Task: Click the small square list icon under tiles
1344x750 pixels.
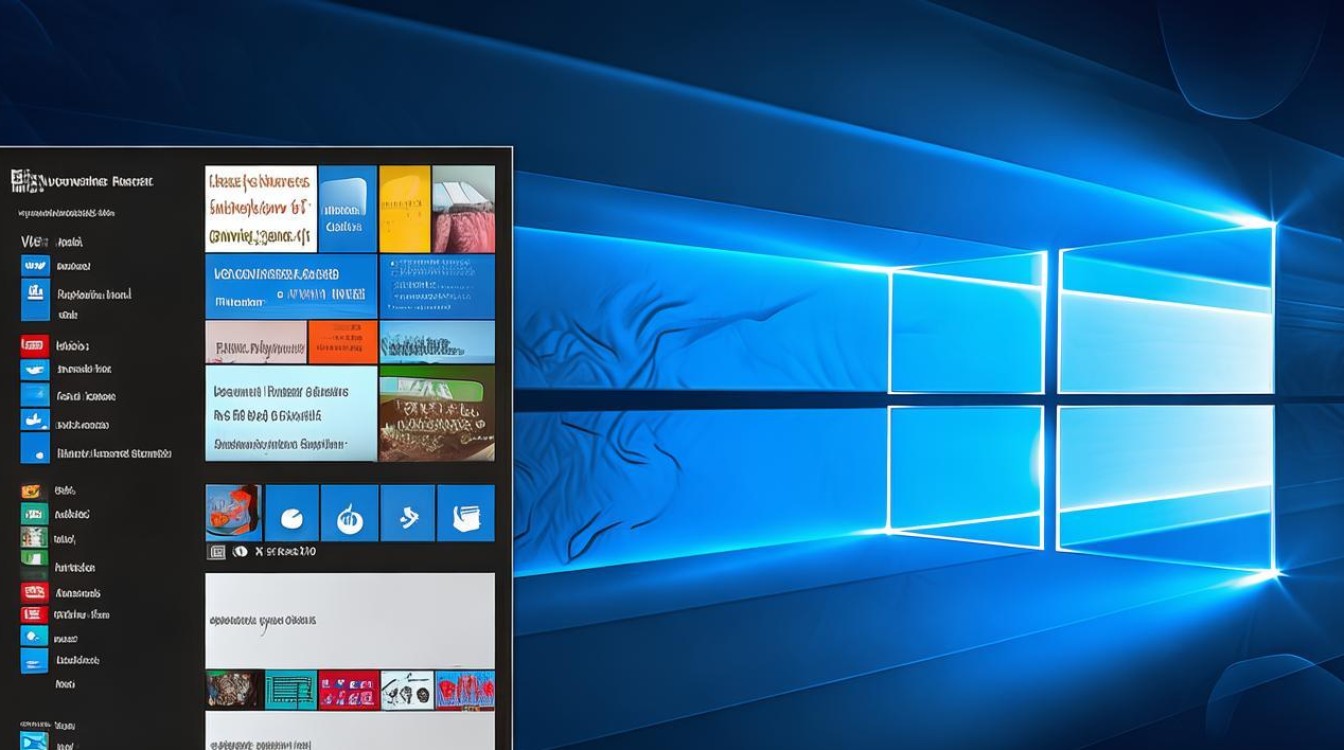Action: coord(216,551)
